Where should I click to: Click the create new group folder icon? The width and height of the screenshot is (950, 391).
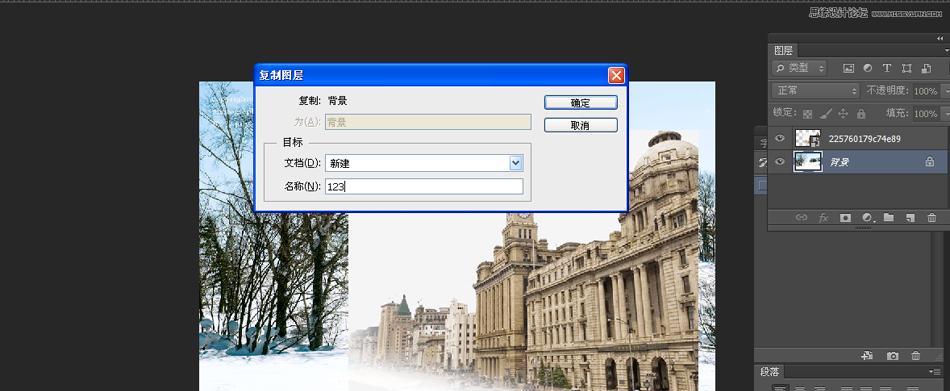[888, 218]
